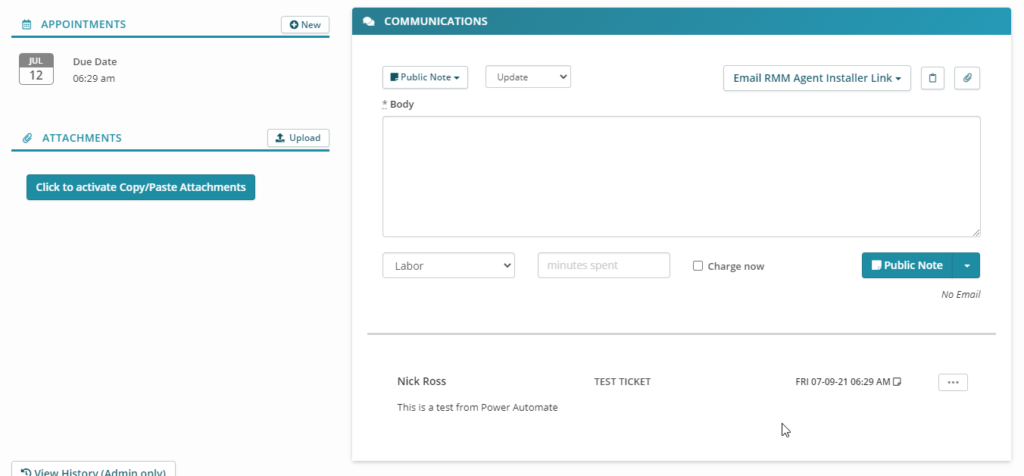Click the clipboard icon button
1024x476 pixels.
click(932, 78)
